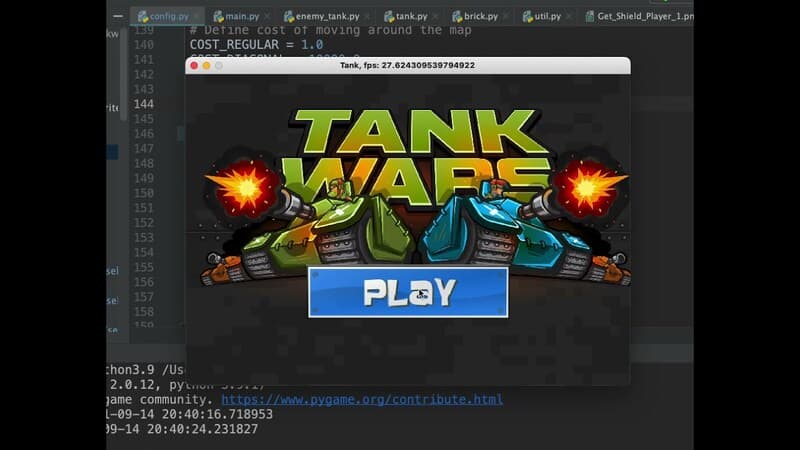Open the brick.py editor tab
Screen dimensions: 800x450
[x=481, y=16]
